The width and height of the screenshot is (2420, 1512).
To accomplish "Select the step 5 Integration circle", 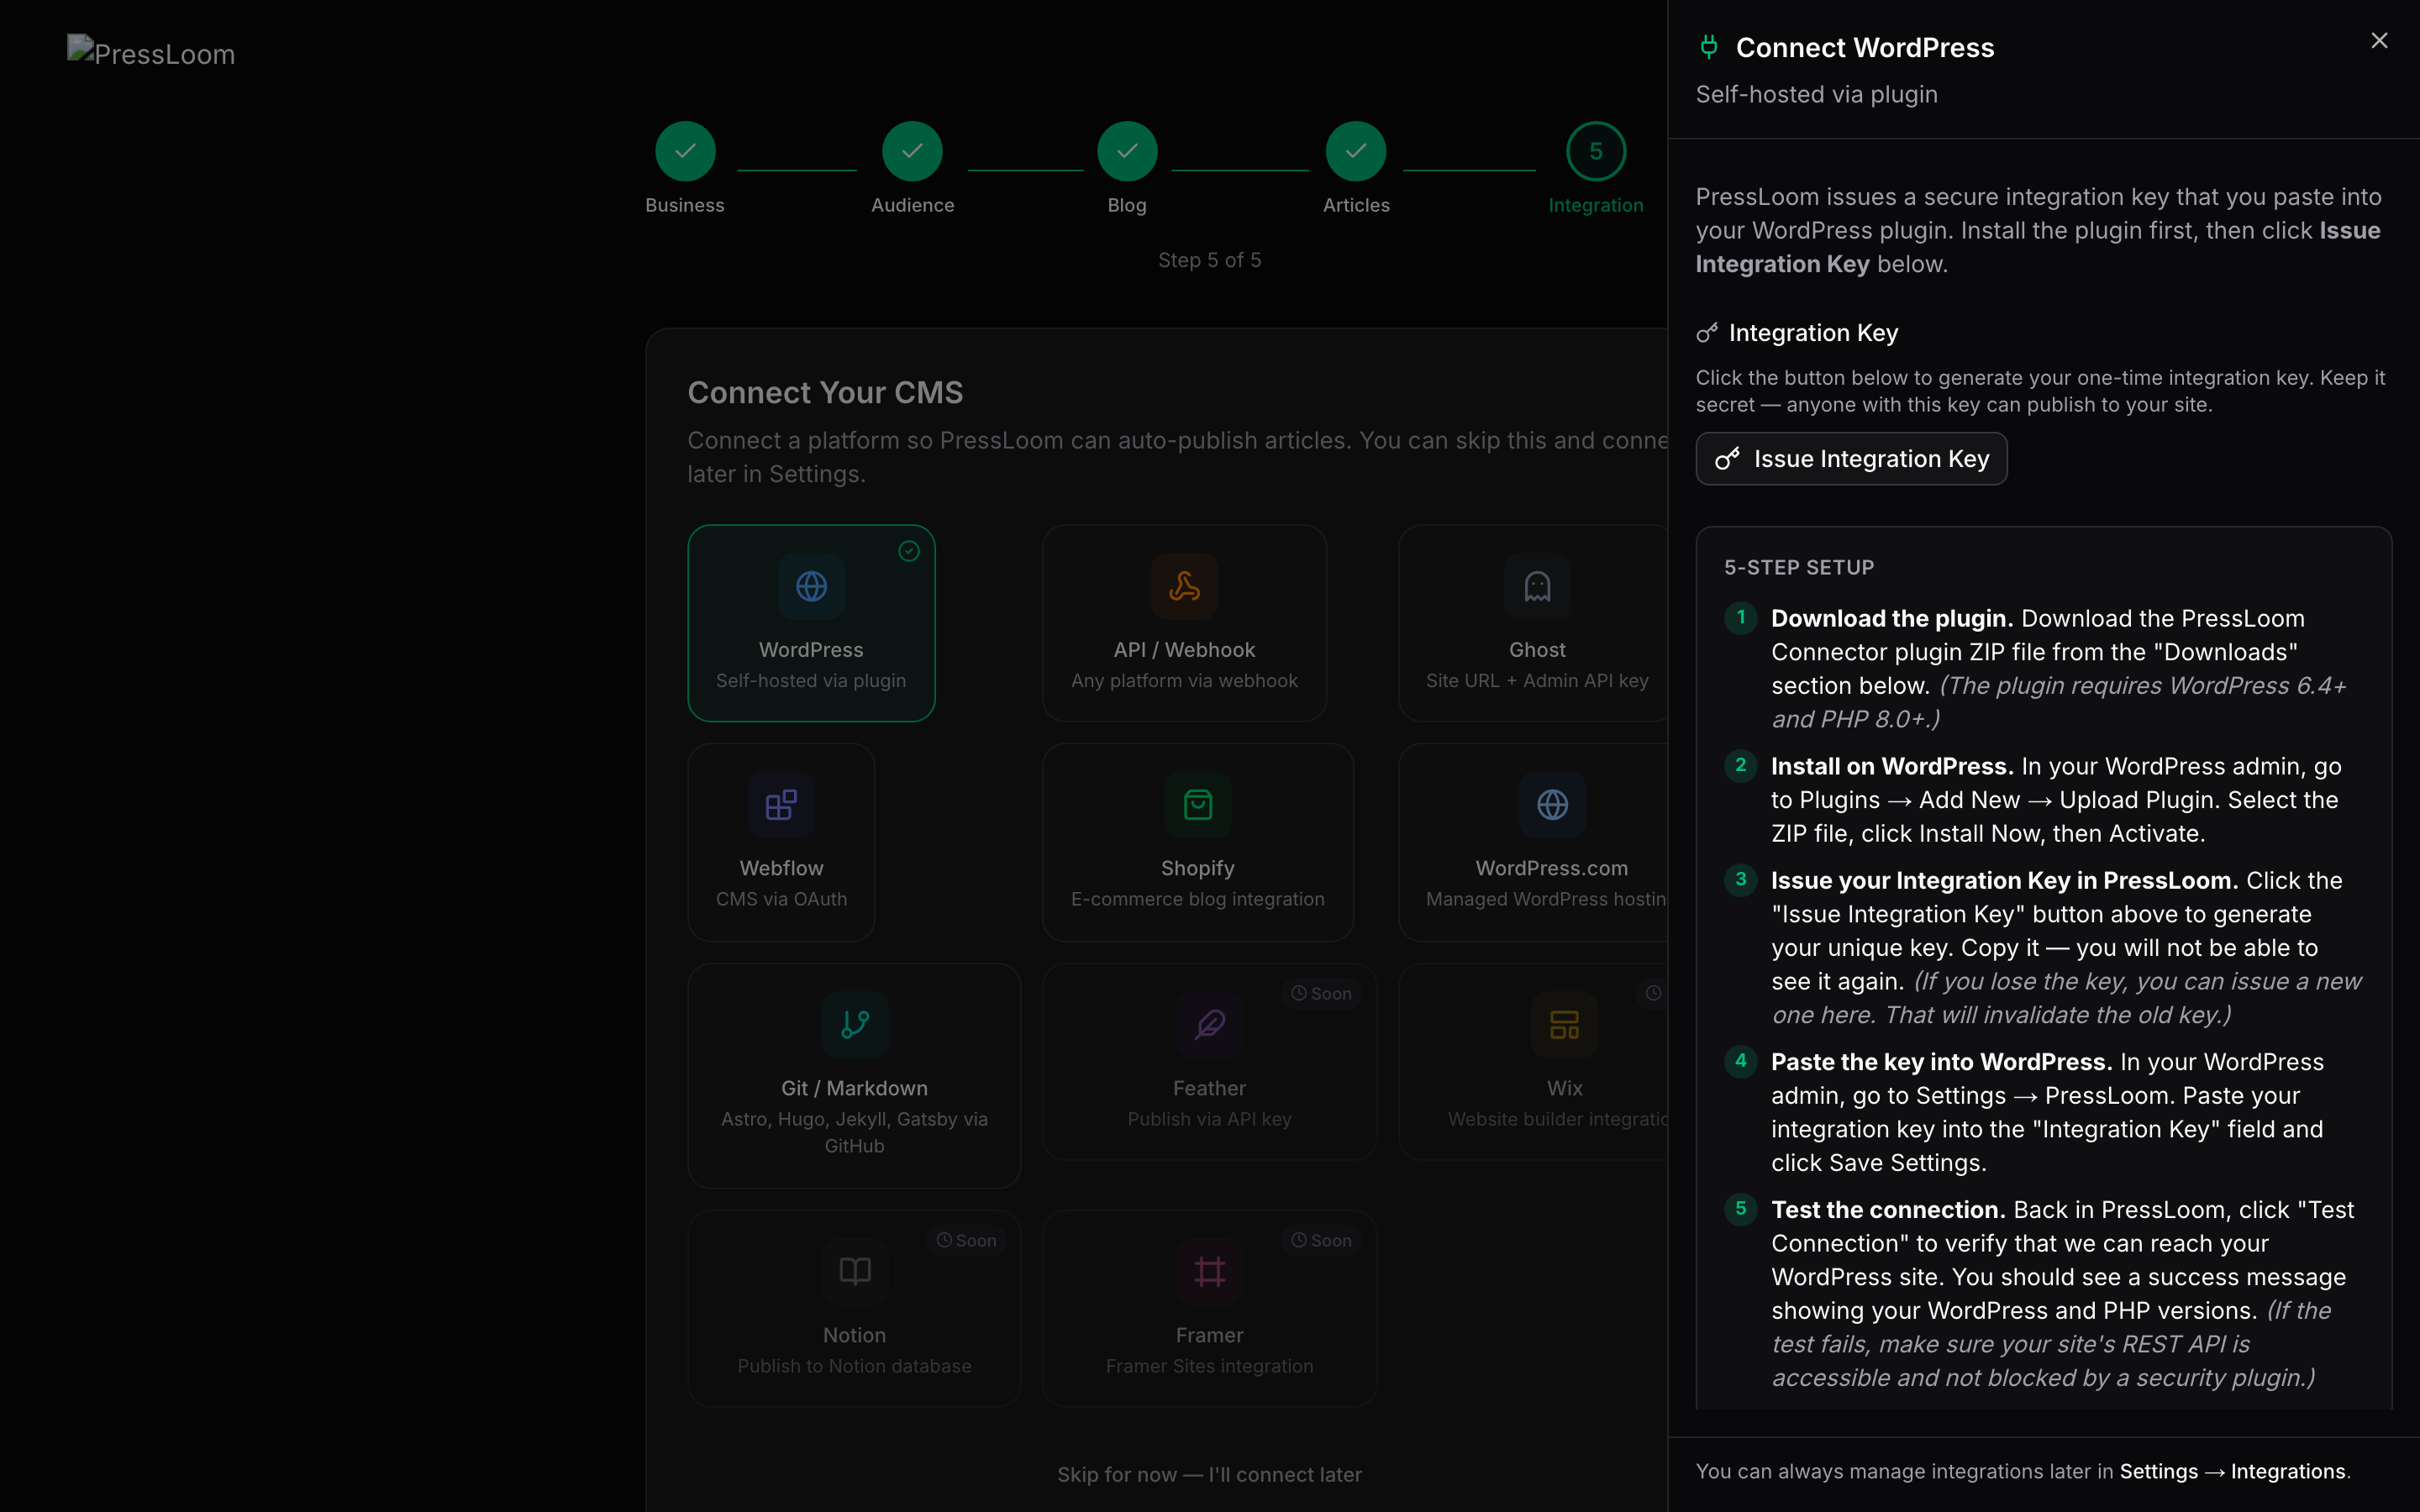I will pyautogui.click(x=1596, y=151).
